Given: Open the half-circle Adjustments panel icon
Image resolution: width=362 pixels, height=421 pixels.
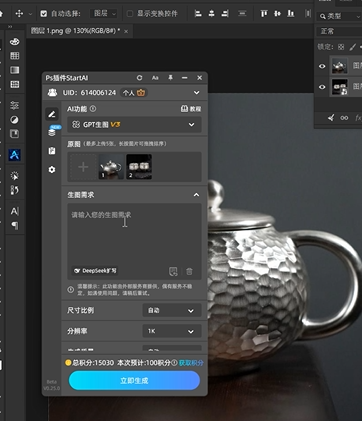Looking at the screenshot, I should 14,120.
